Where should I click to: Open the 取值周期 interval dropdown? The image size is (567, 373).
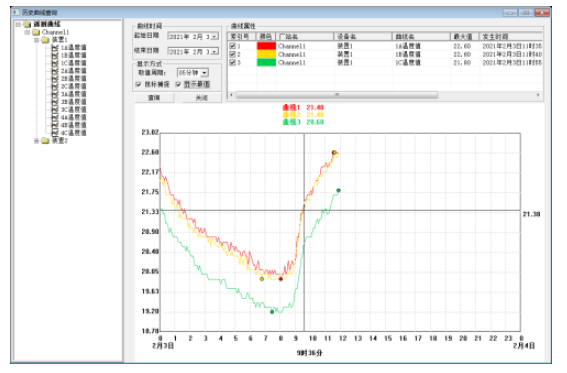204,73
